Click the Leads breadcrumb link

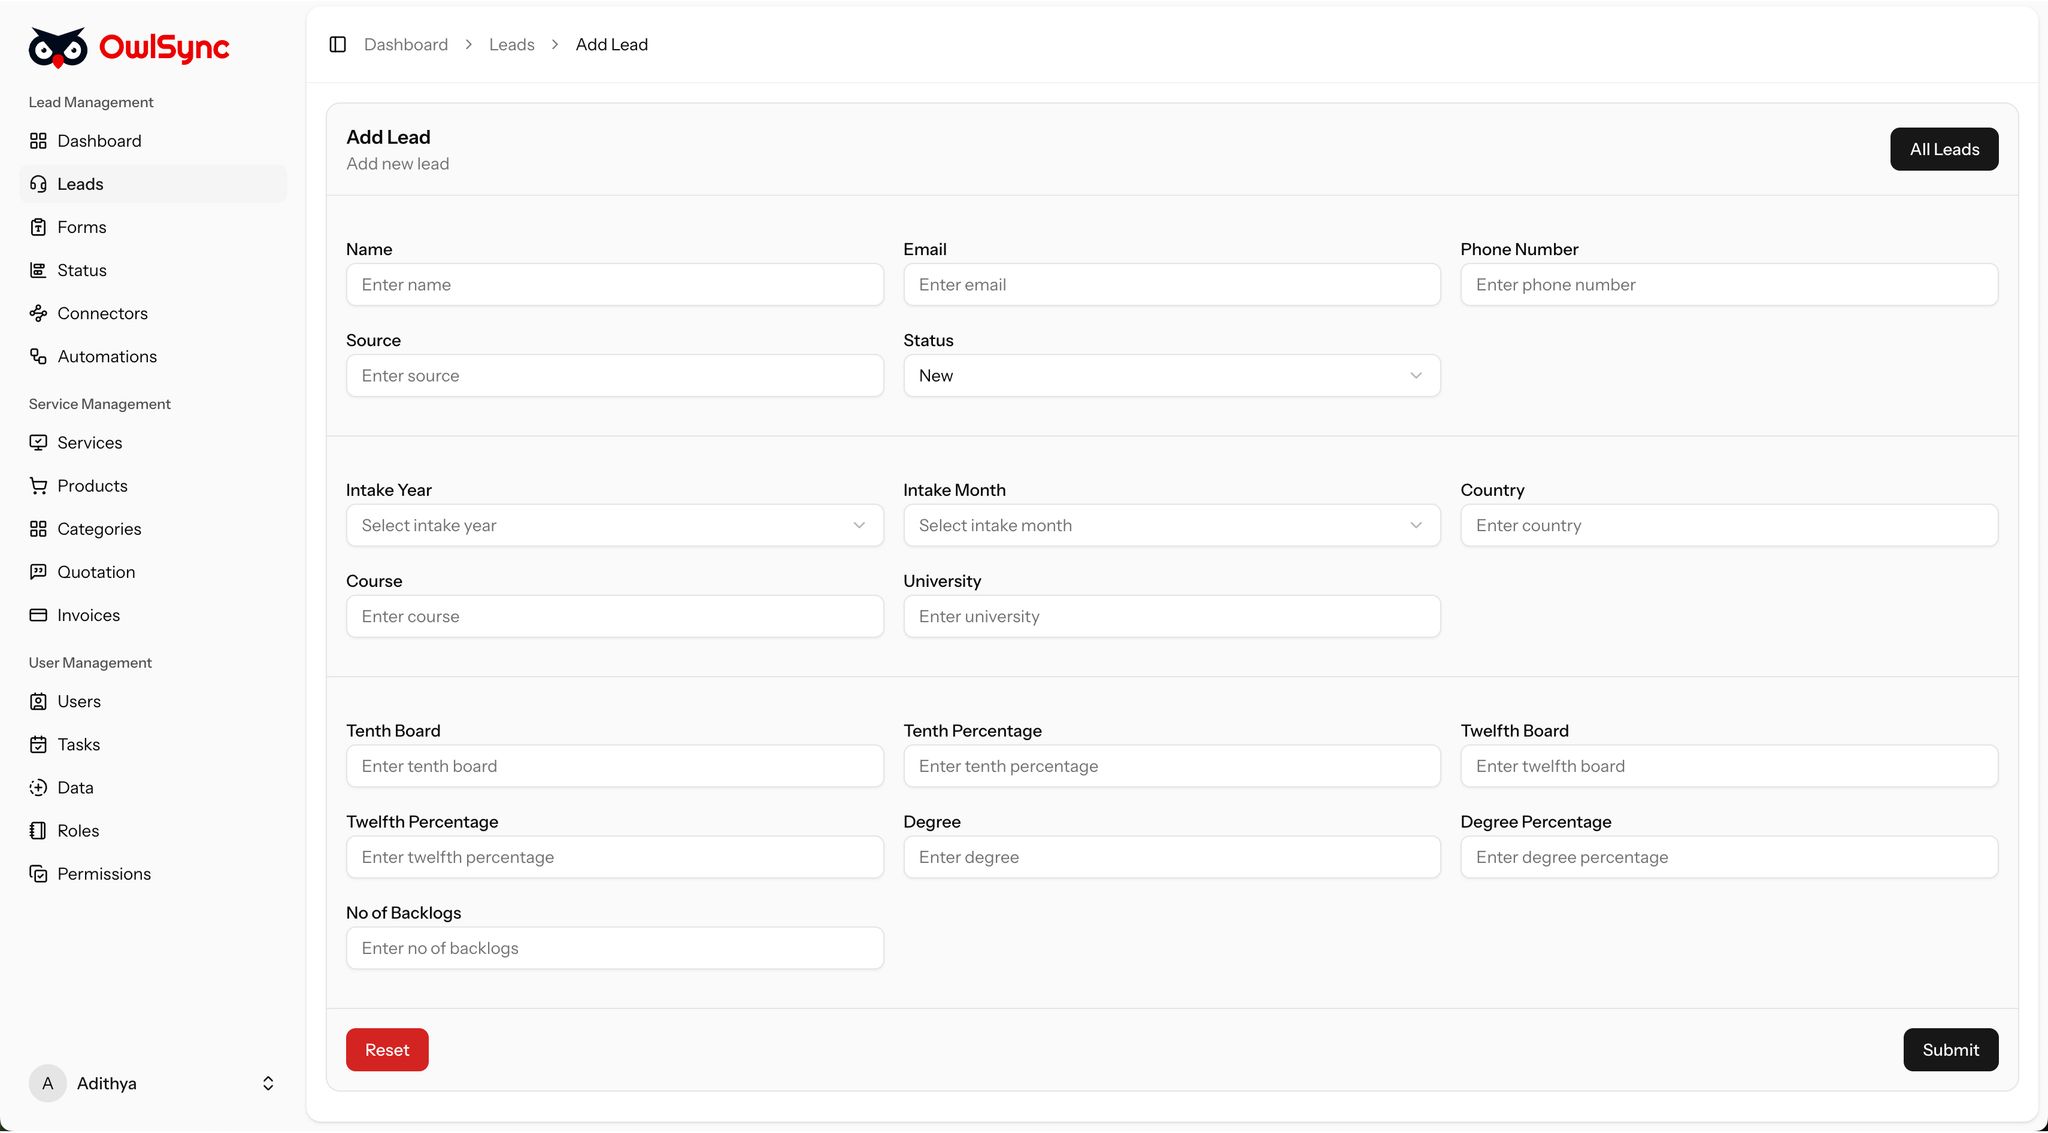point(511,45)
